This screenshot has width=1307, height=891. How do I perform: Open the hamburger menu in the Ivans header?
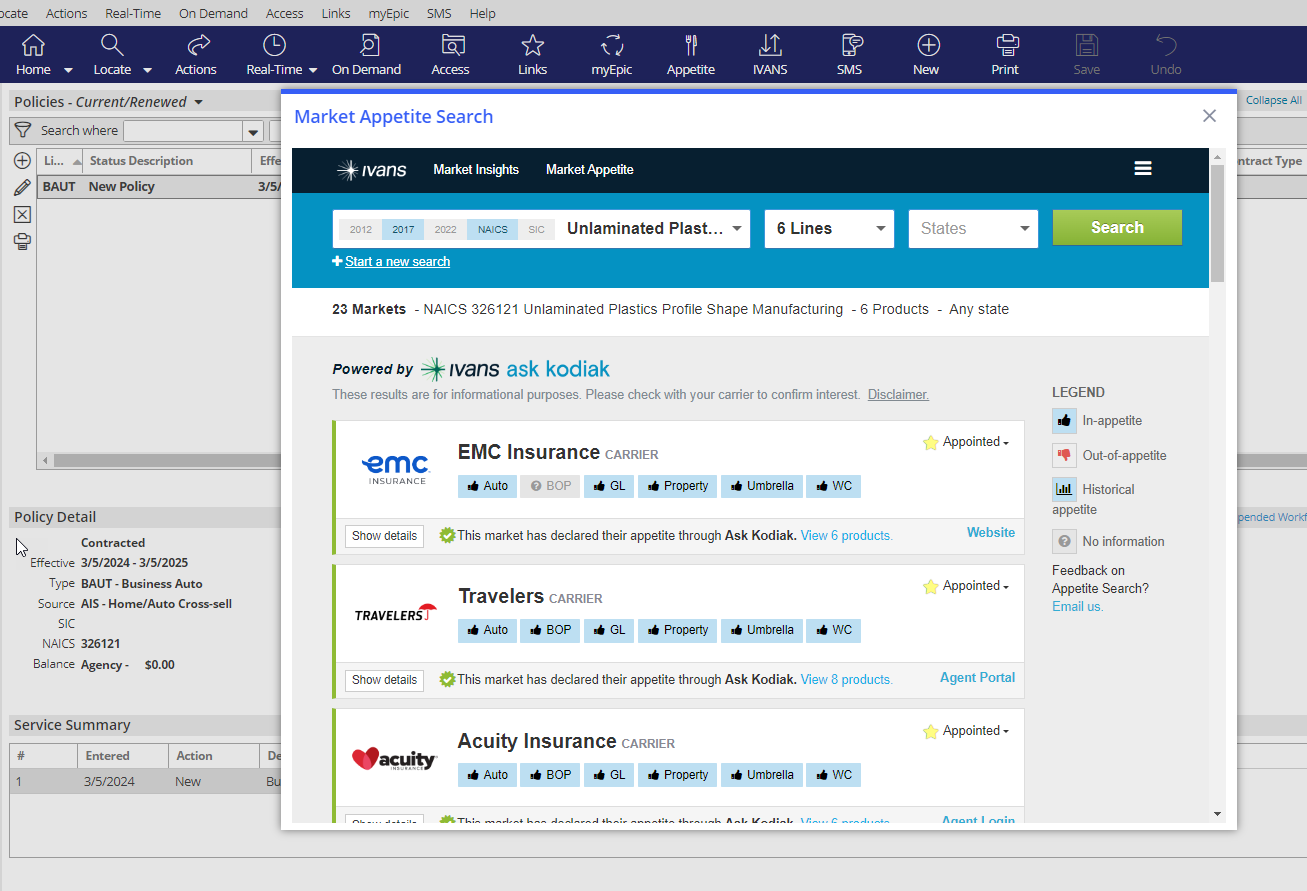pos(1143,169)
